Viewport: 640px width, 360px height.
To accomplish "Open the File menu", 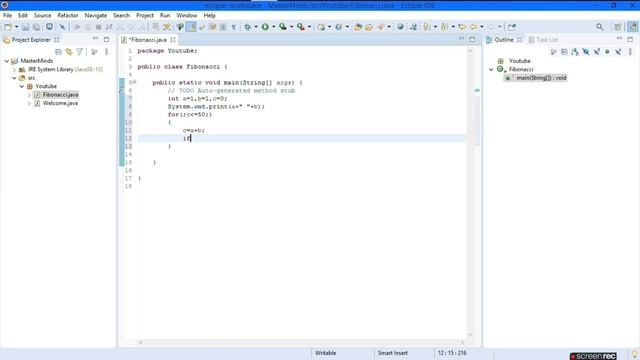I will point(7,16).
